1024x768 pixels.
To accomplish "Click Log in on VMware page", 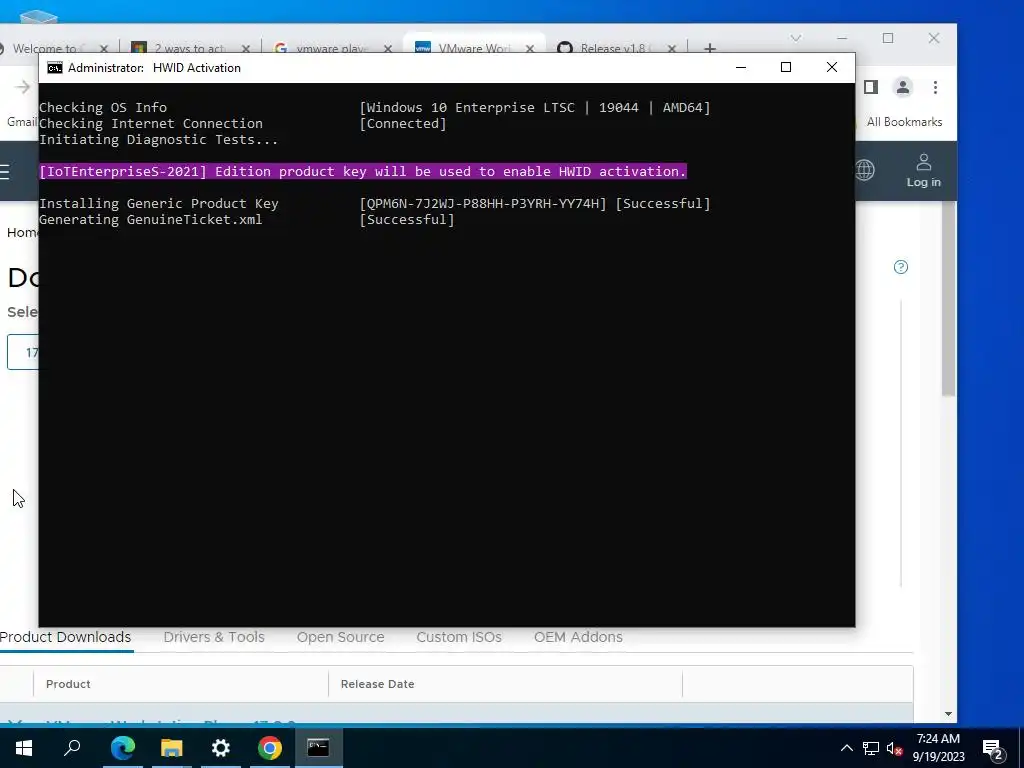I will click(x=923, y=170).
